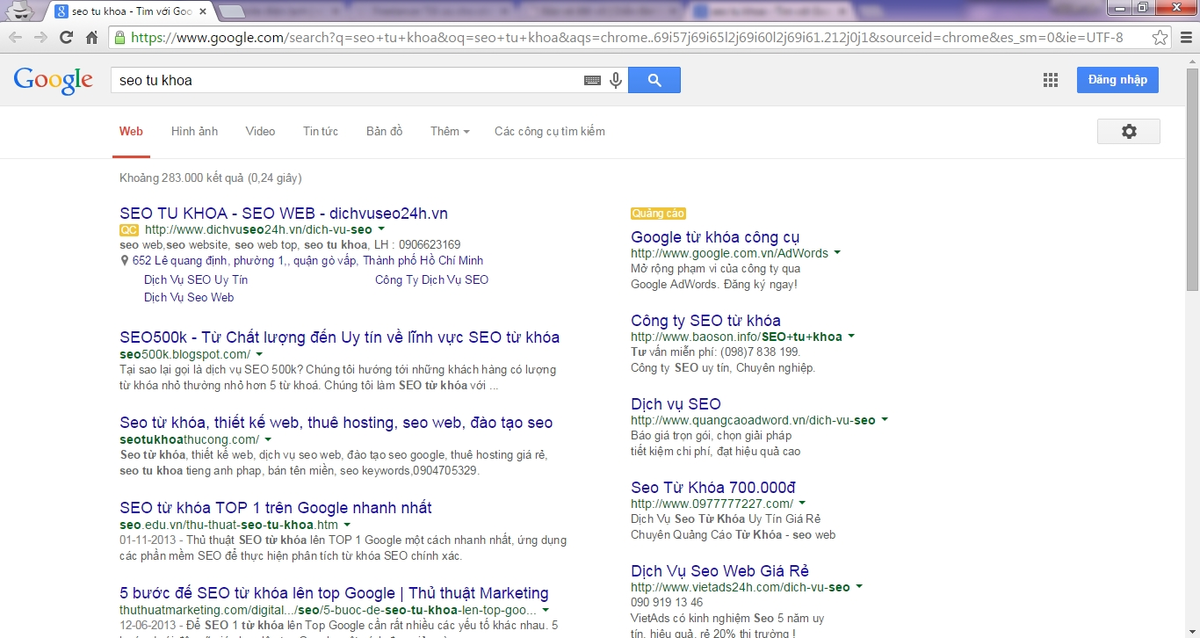Click the 652 Lê quang định address link

click(309, 261)
